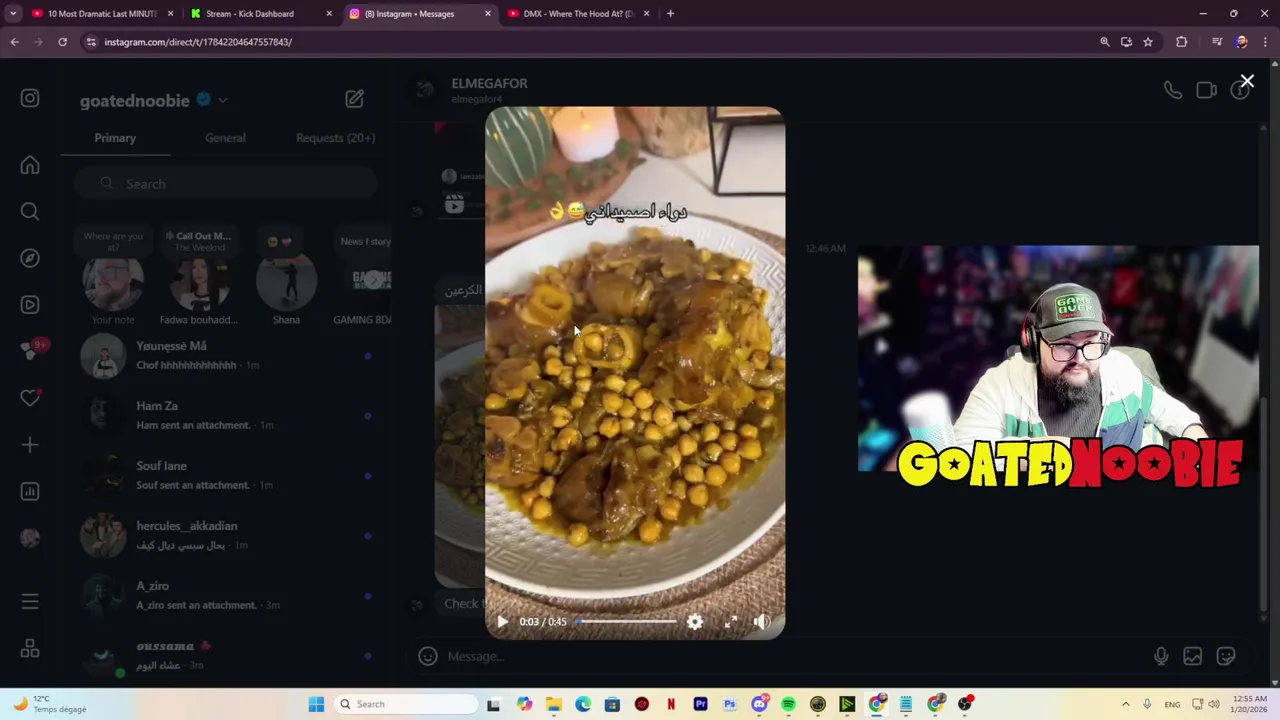Expand the goatednoobie account switcher chevron
Viewport: 1280px width, 720px height.
(223, 100)
